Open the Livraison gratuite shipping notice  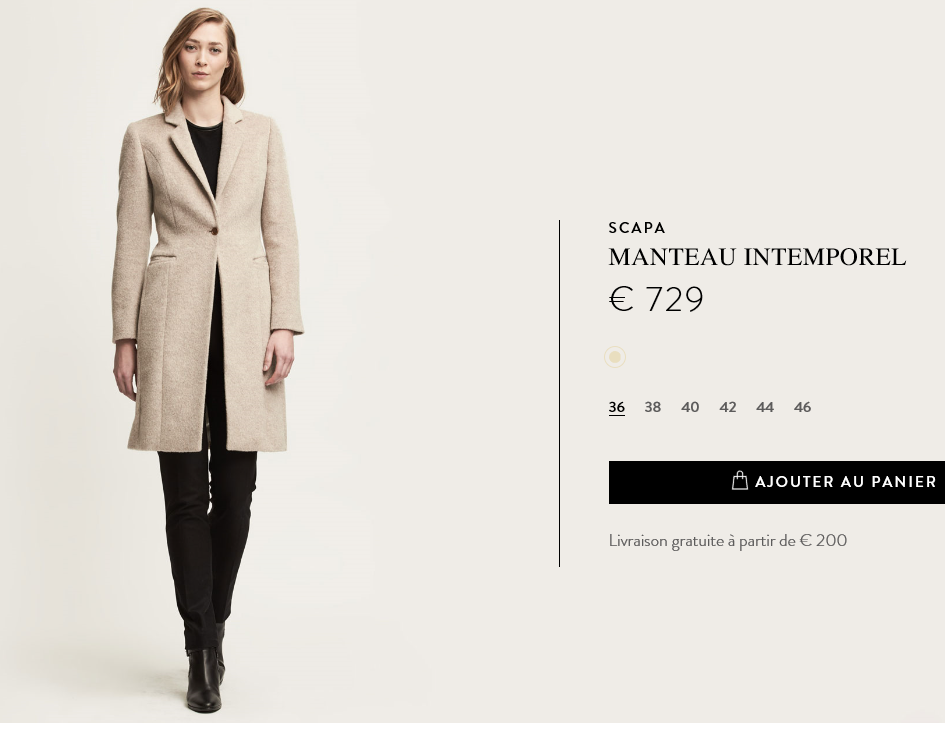point(727,541)
